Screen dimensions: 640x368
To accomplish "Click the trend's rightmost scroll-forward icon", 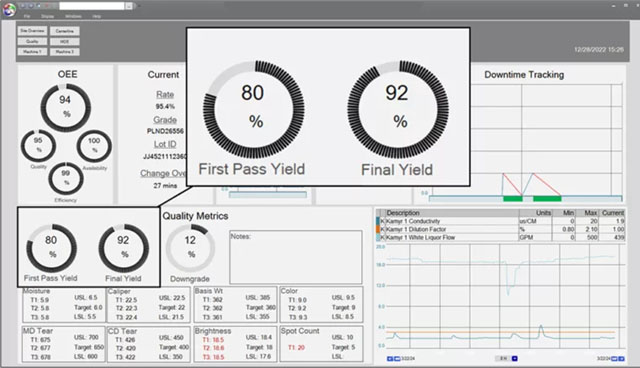I will pos(621,359).
